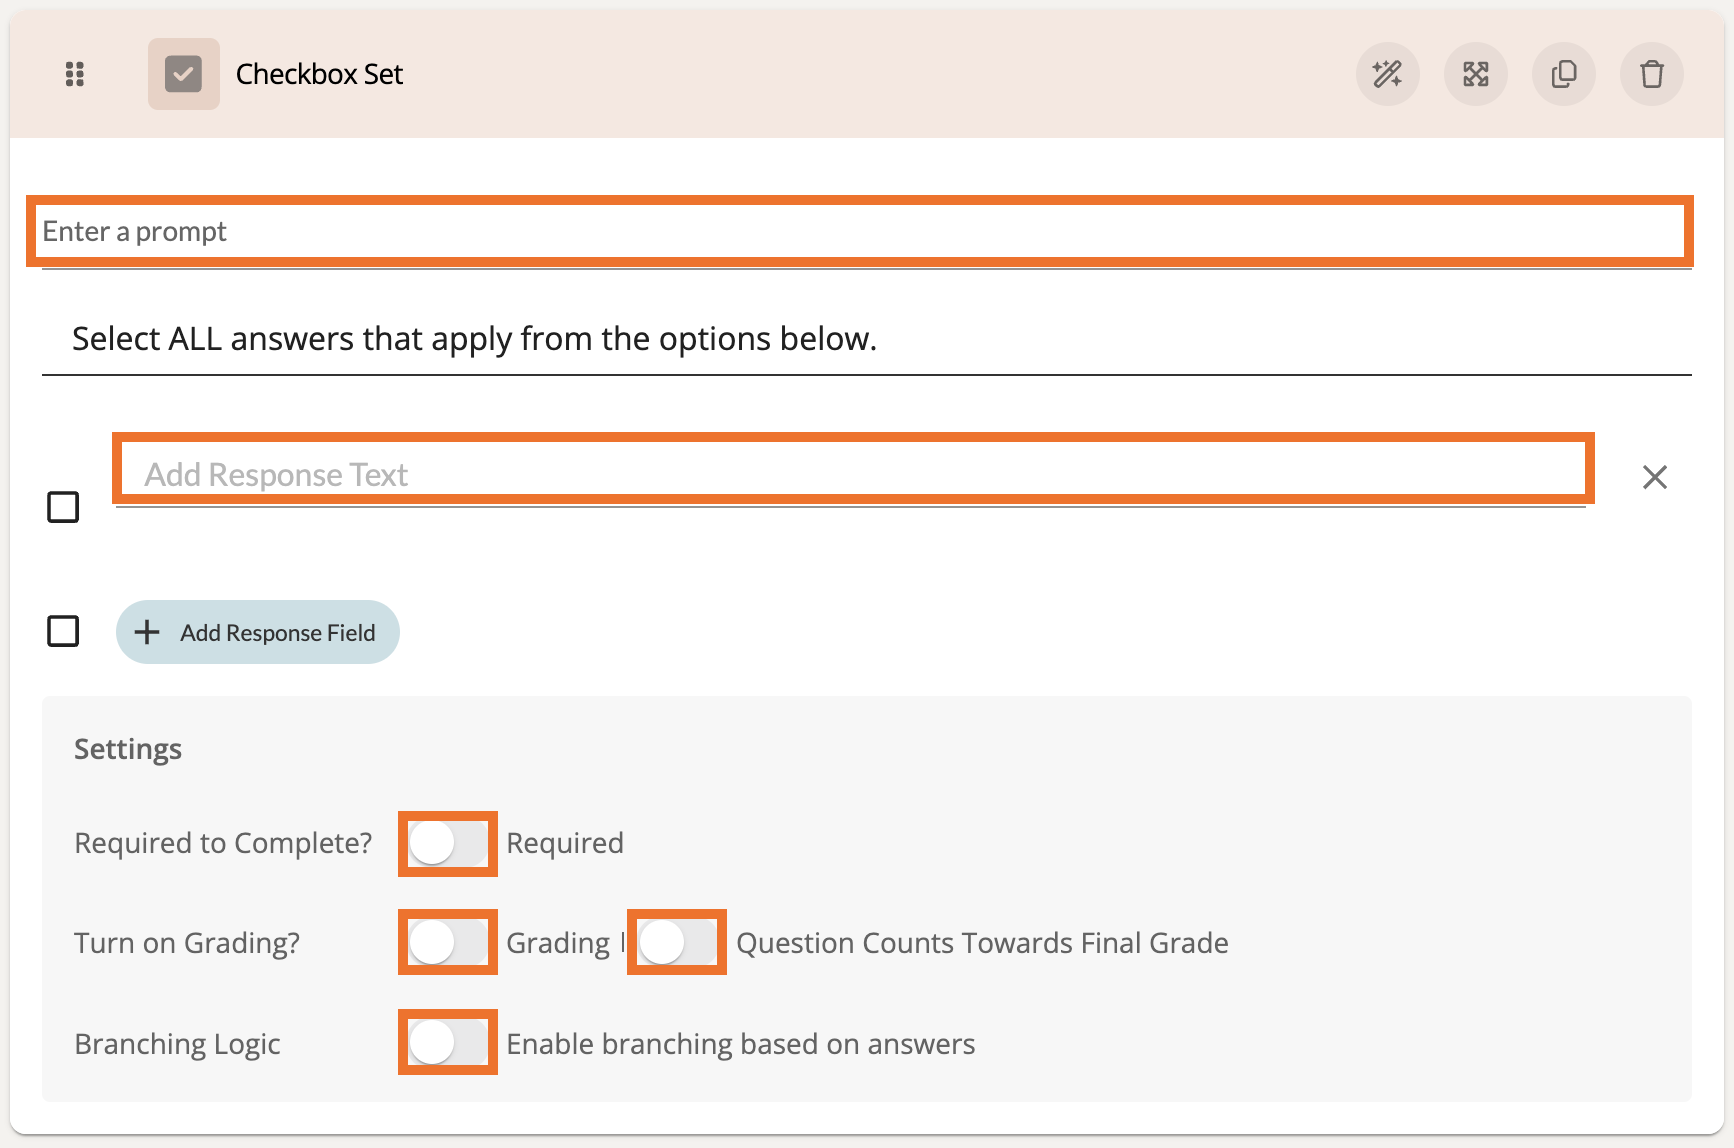Click the Enter a prompt field
The width and height of the screenshot is (1734, 1148).
coord(860,232)
